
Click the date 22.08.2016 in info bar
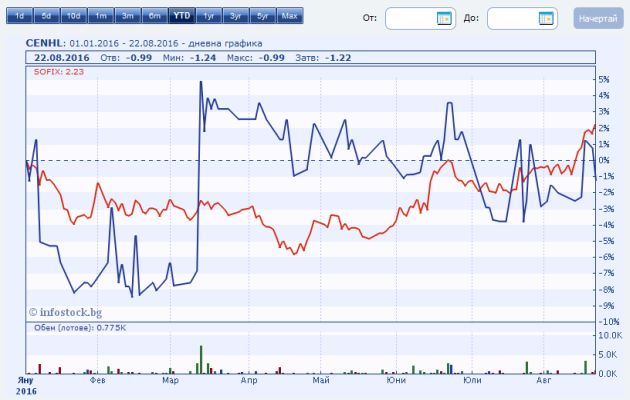click(x=62, y=58)
